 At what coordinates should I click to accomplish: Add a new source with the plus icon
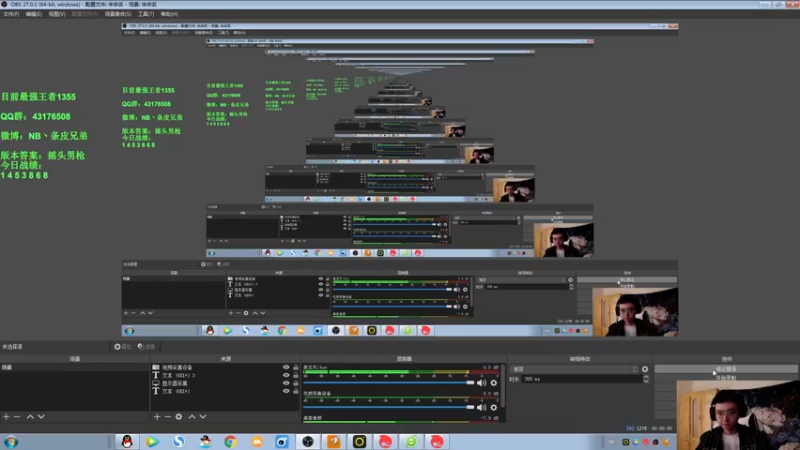click(157, 417)
